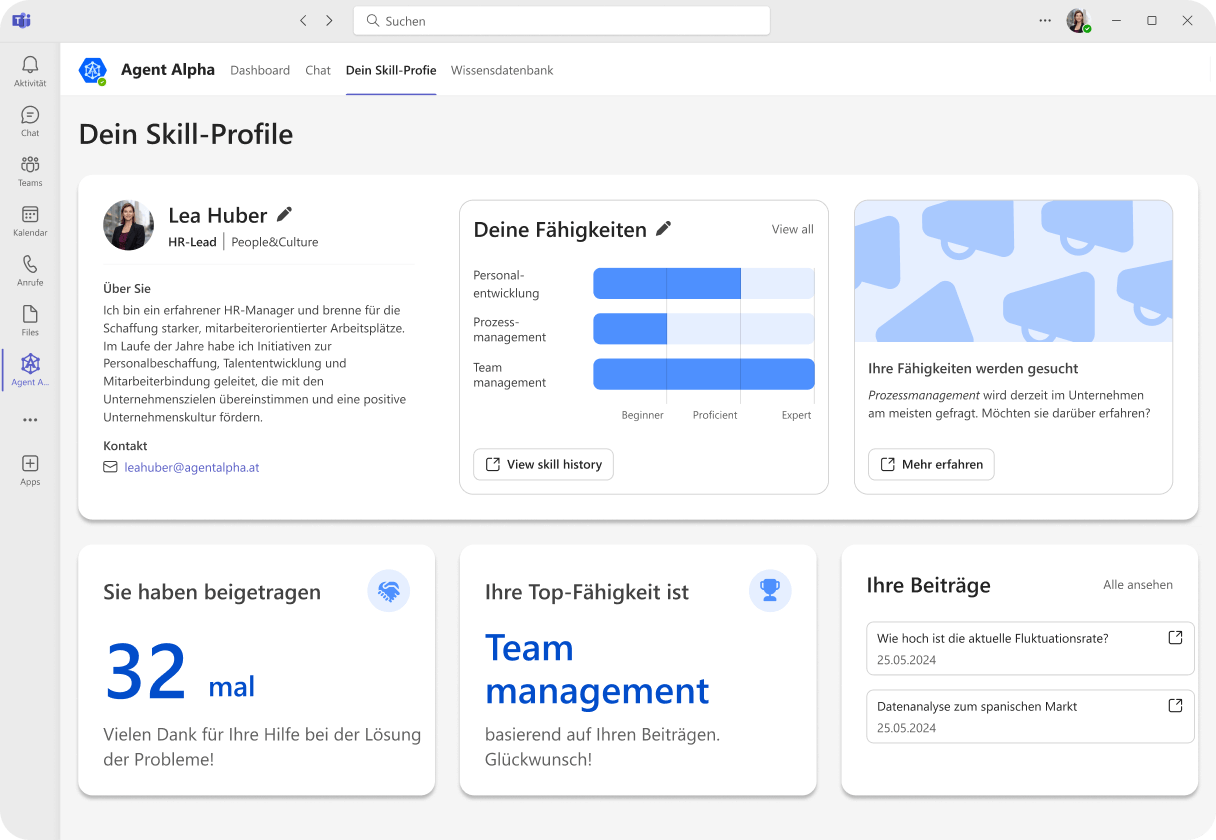Image resolution: width=1216 pixels, height=840 pixels.
Task: Switch to the Dashboard tab
Action: click(x=260, y=70)
